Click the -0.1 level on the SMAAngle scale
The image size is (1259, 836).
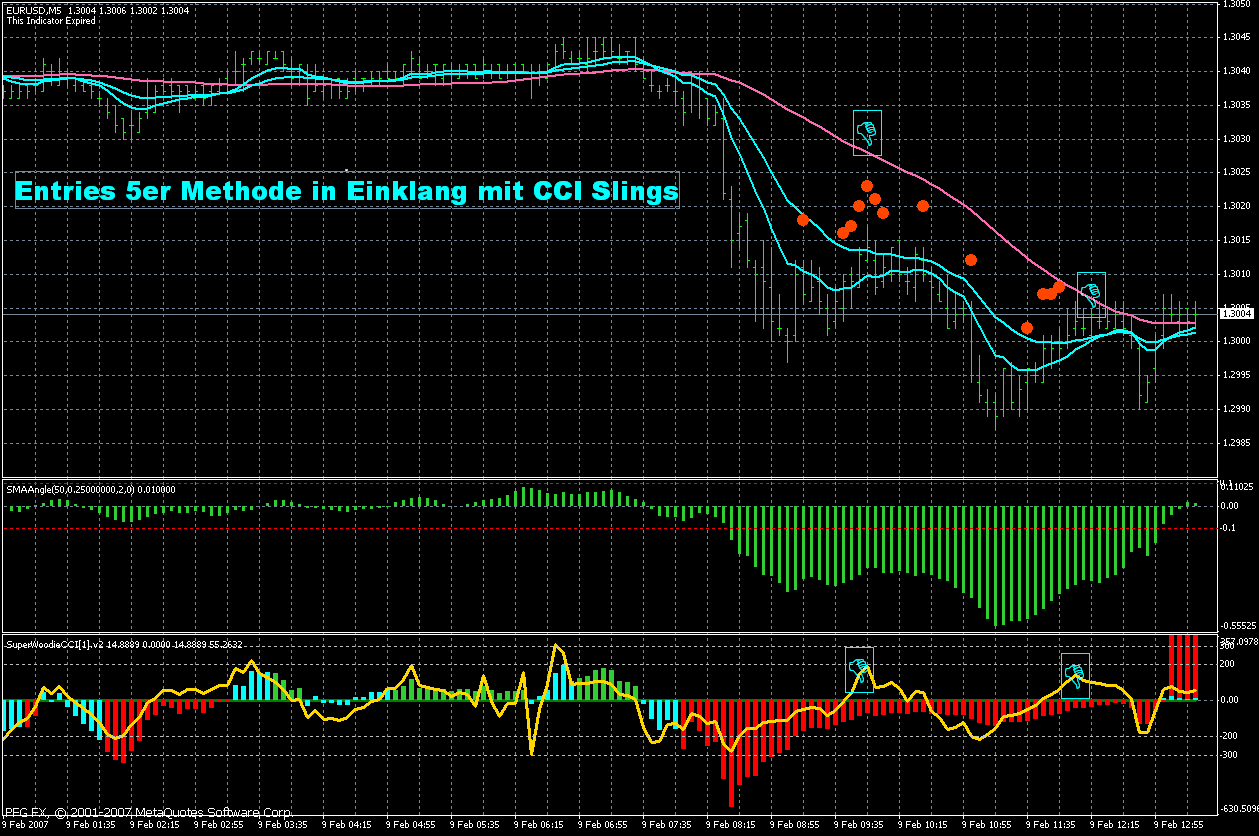point(1229,527)
